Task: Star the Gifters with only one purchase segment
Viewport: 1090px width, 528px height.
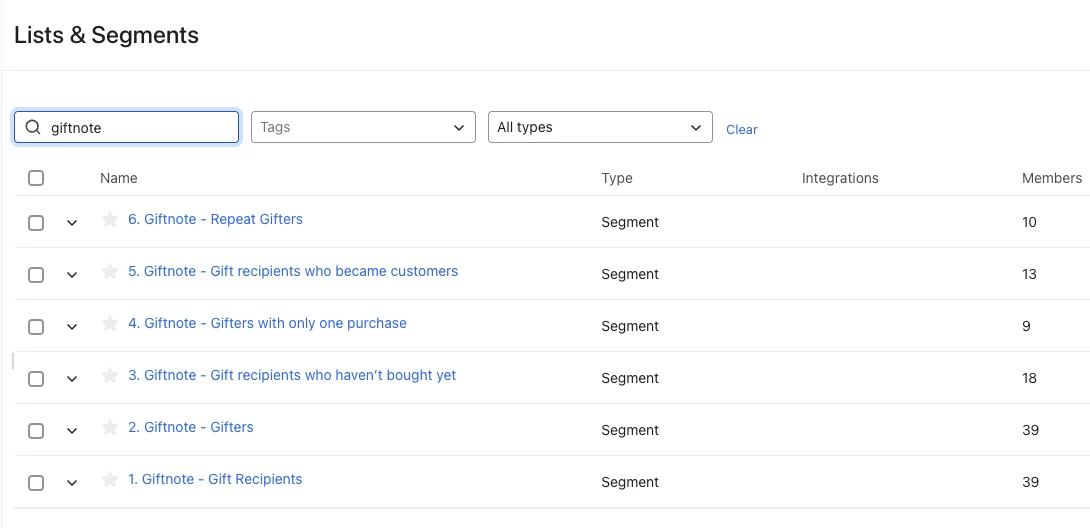Action: pos(109,324)
